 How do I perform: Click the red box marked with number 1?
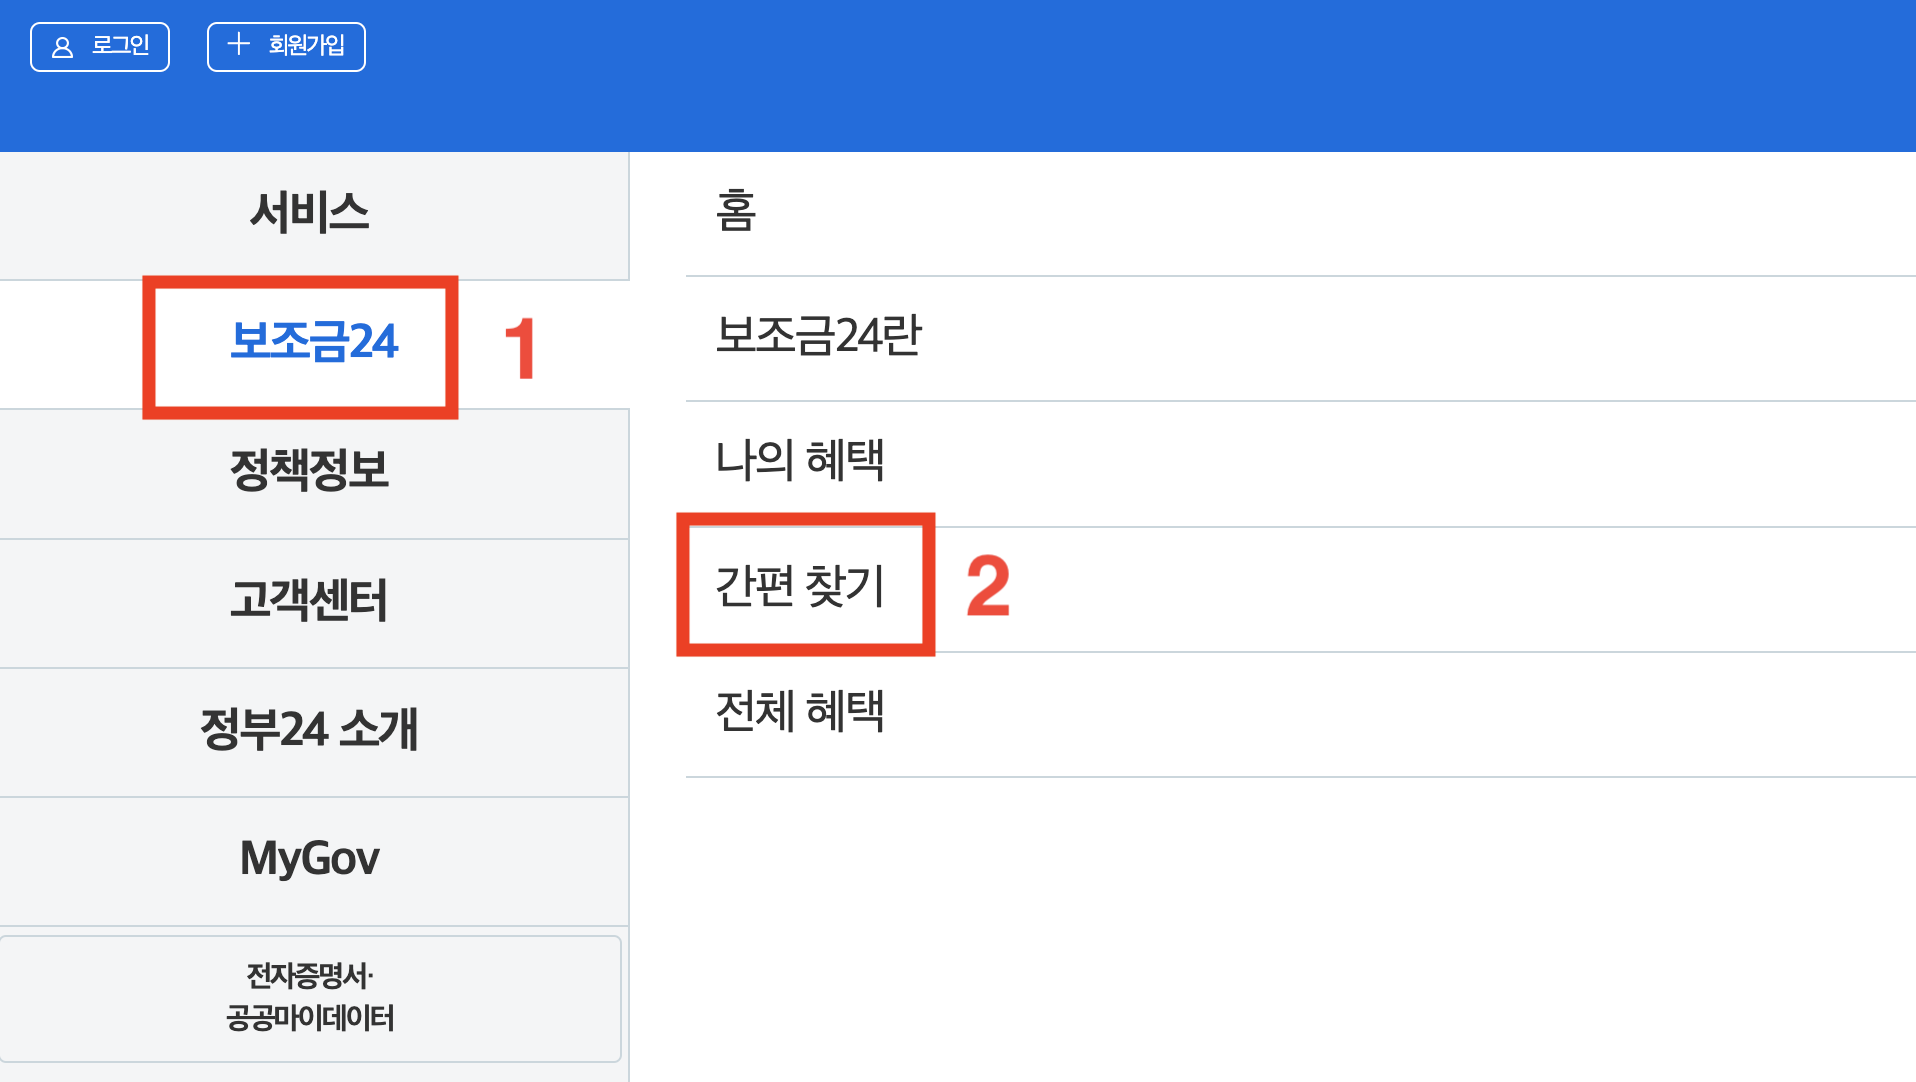tap(302, 346)
